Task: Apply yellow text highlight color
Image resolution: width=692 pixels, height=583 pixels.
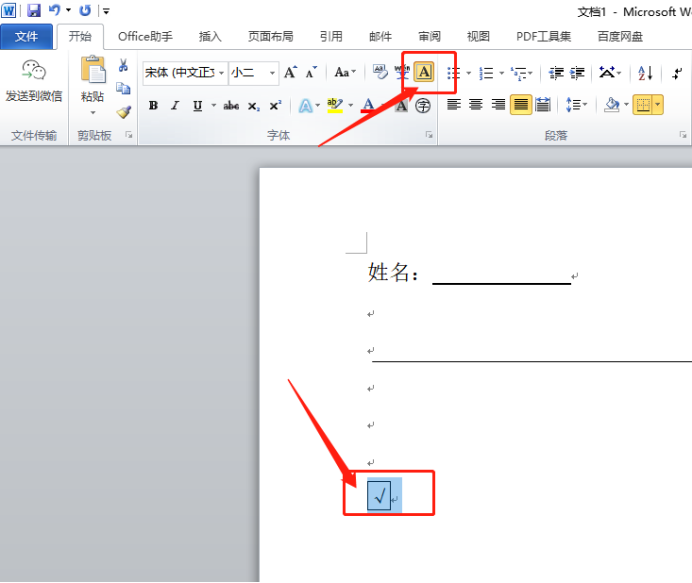Action: pyautogui.click(x=335, y=105)
